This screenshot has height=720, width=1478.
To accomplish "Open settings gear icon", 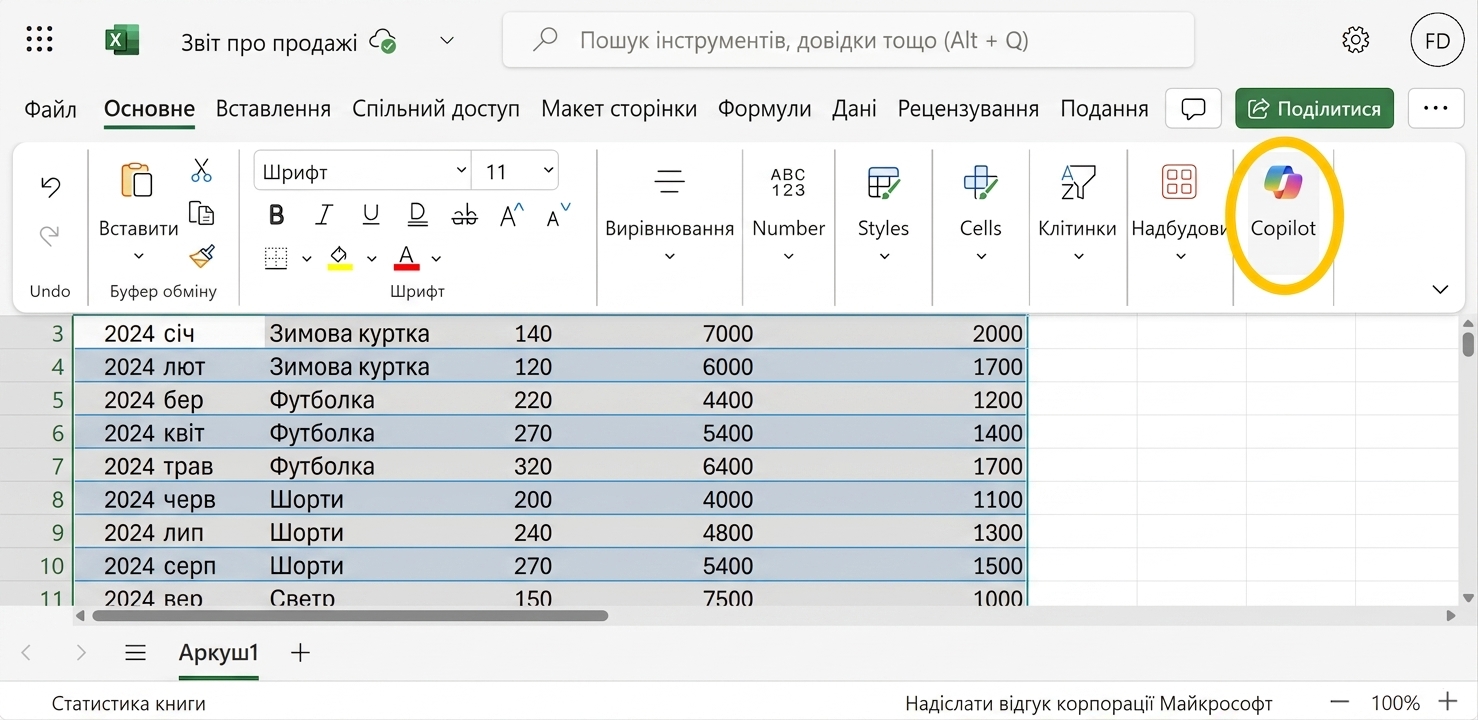I will pyautogui.click(x=1355, y=40).
